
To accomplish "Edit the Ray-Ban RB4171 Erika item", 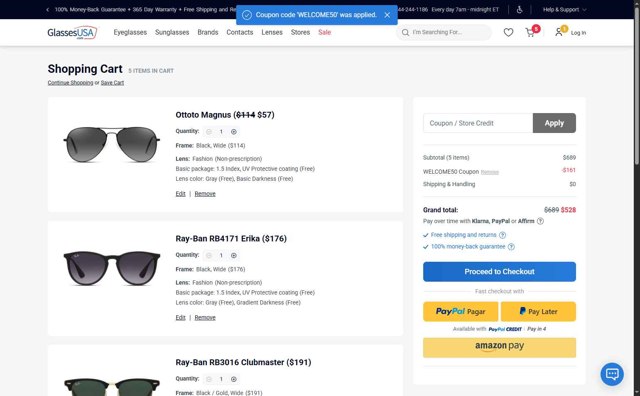I will [x=180, y=317].
